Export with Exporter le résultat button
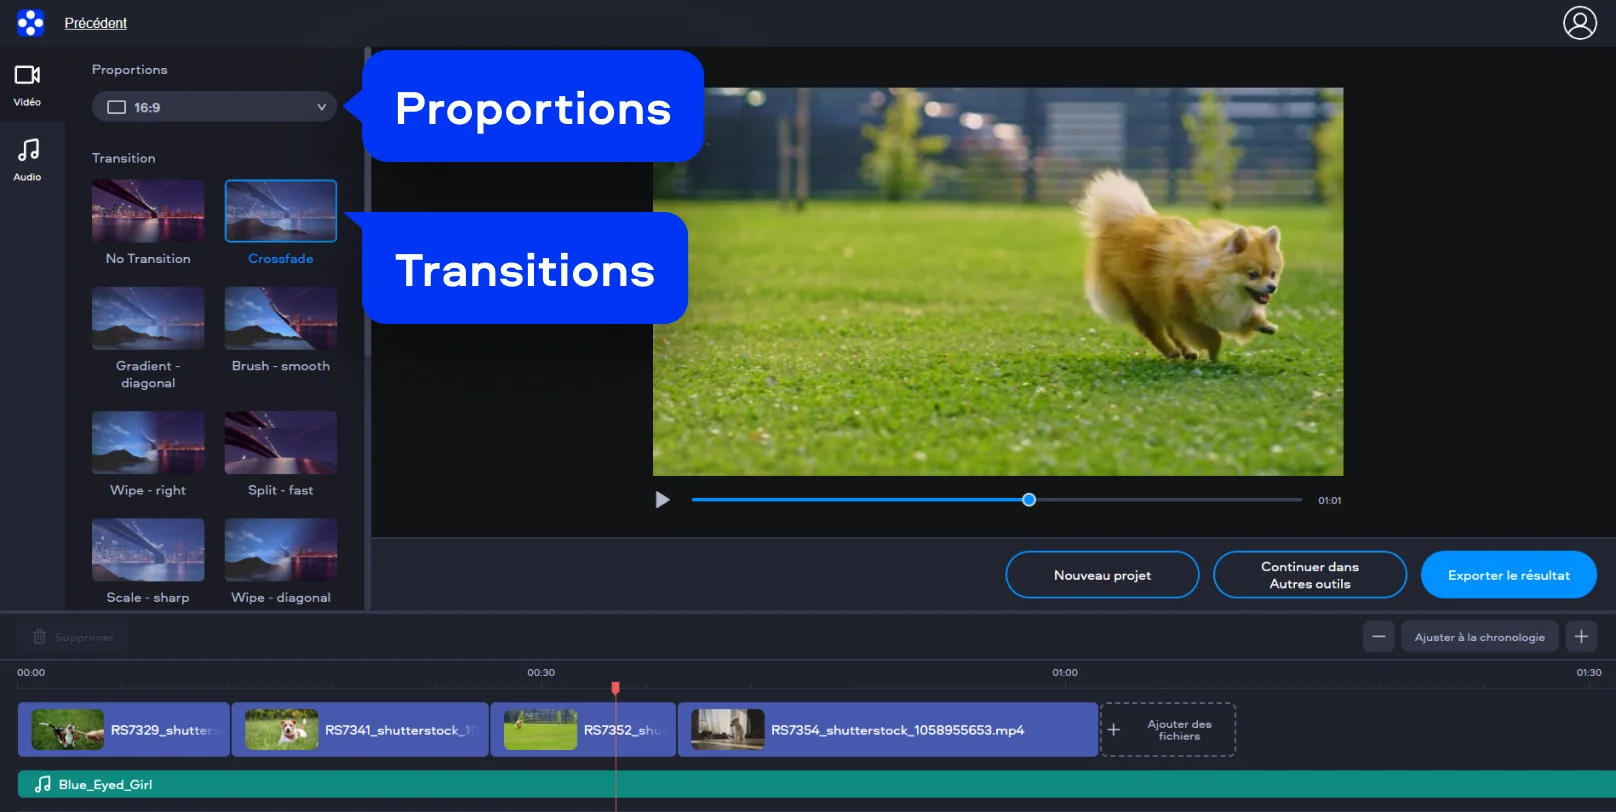Screen dimensions: 1616x812 pos(1508,575)
